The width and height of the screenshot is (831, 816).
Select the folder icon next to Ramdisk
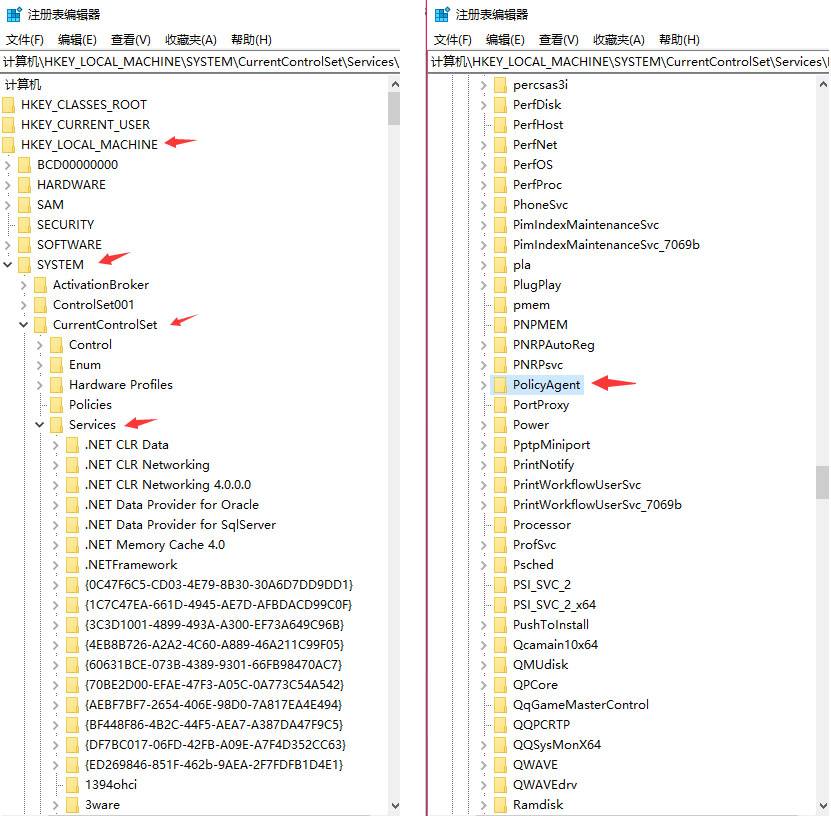tap(502, 804)
